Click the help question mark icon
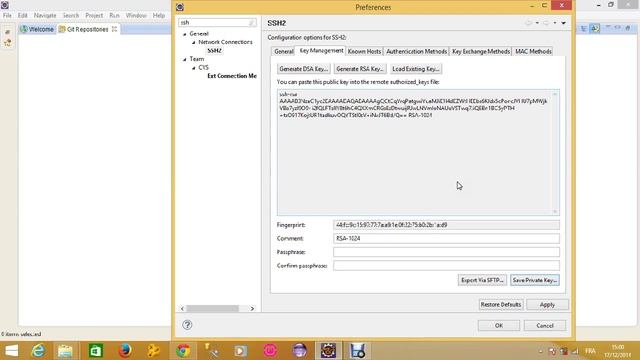Image resolution: width=640 pixels, height=360 pixels. click(187, 325)
